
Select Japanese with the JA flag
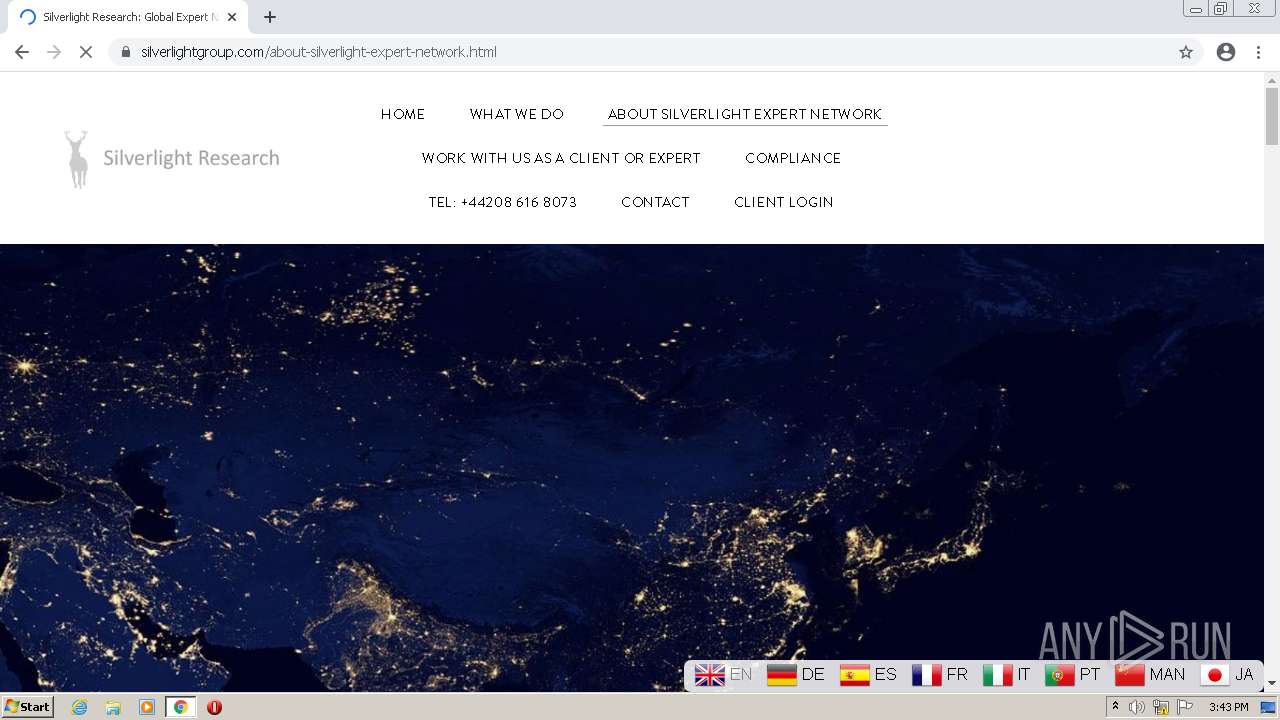point(1227,675)
